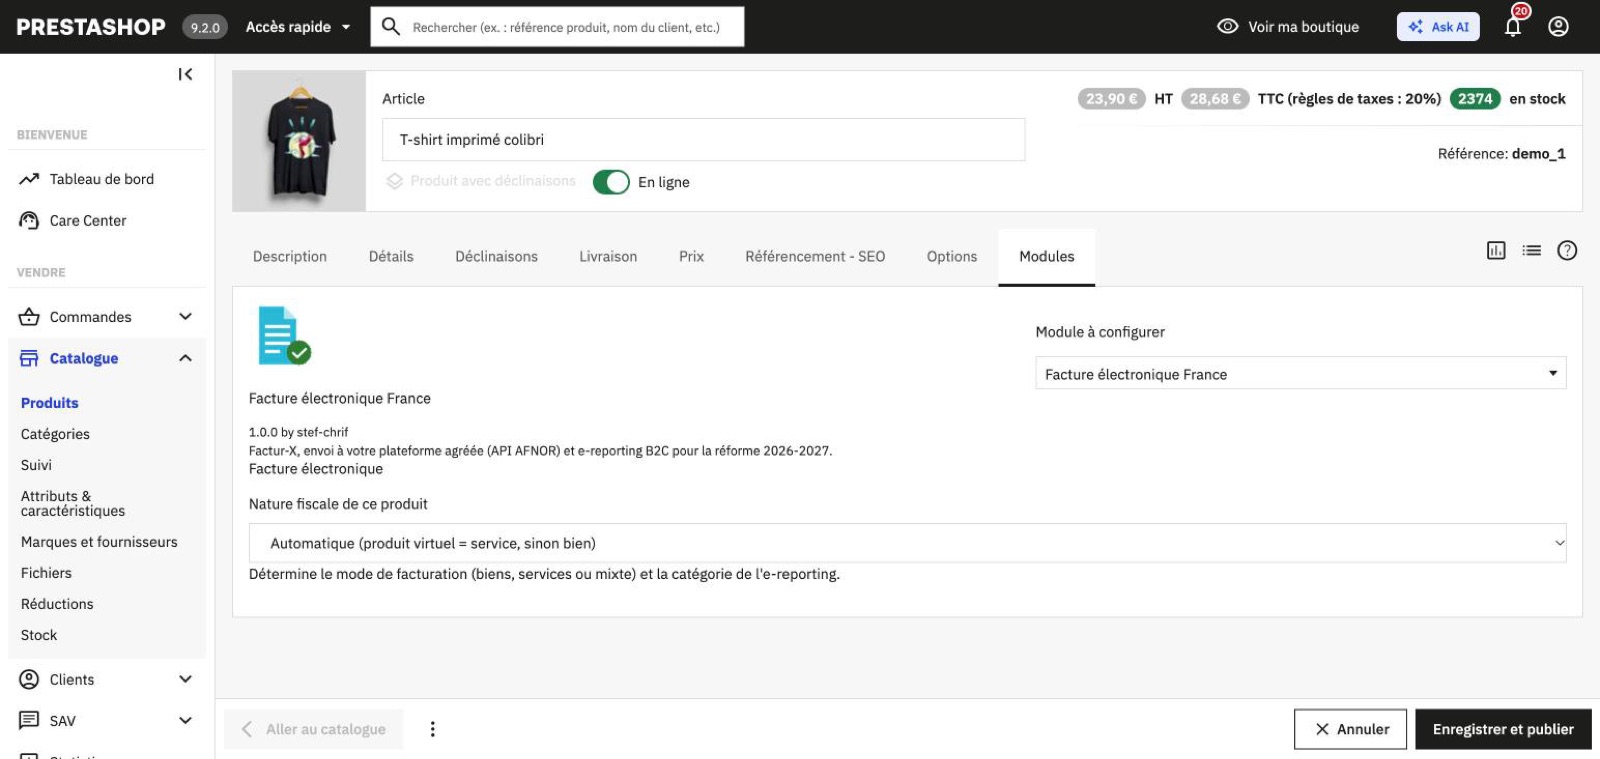The height and width of the screenshot is (759, 1600).
Task: Open the product statistics chart icon
Action: coord(1496,250)
